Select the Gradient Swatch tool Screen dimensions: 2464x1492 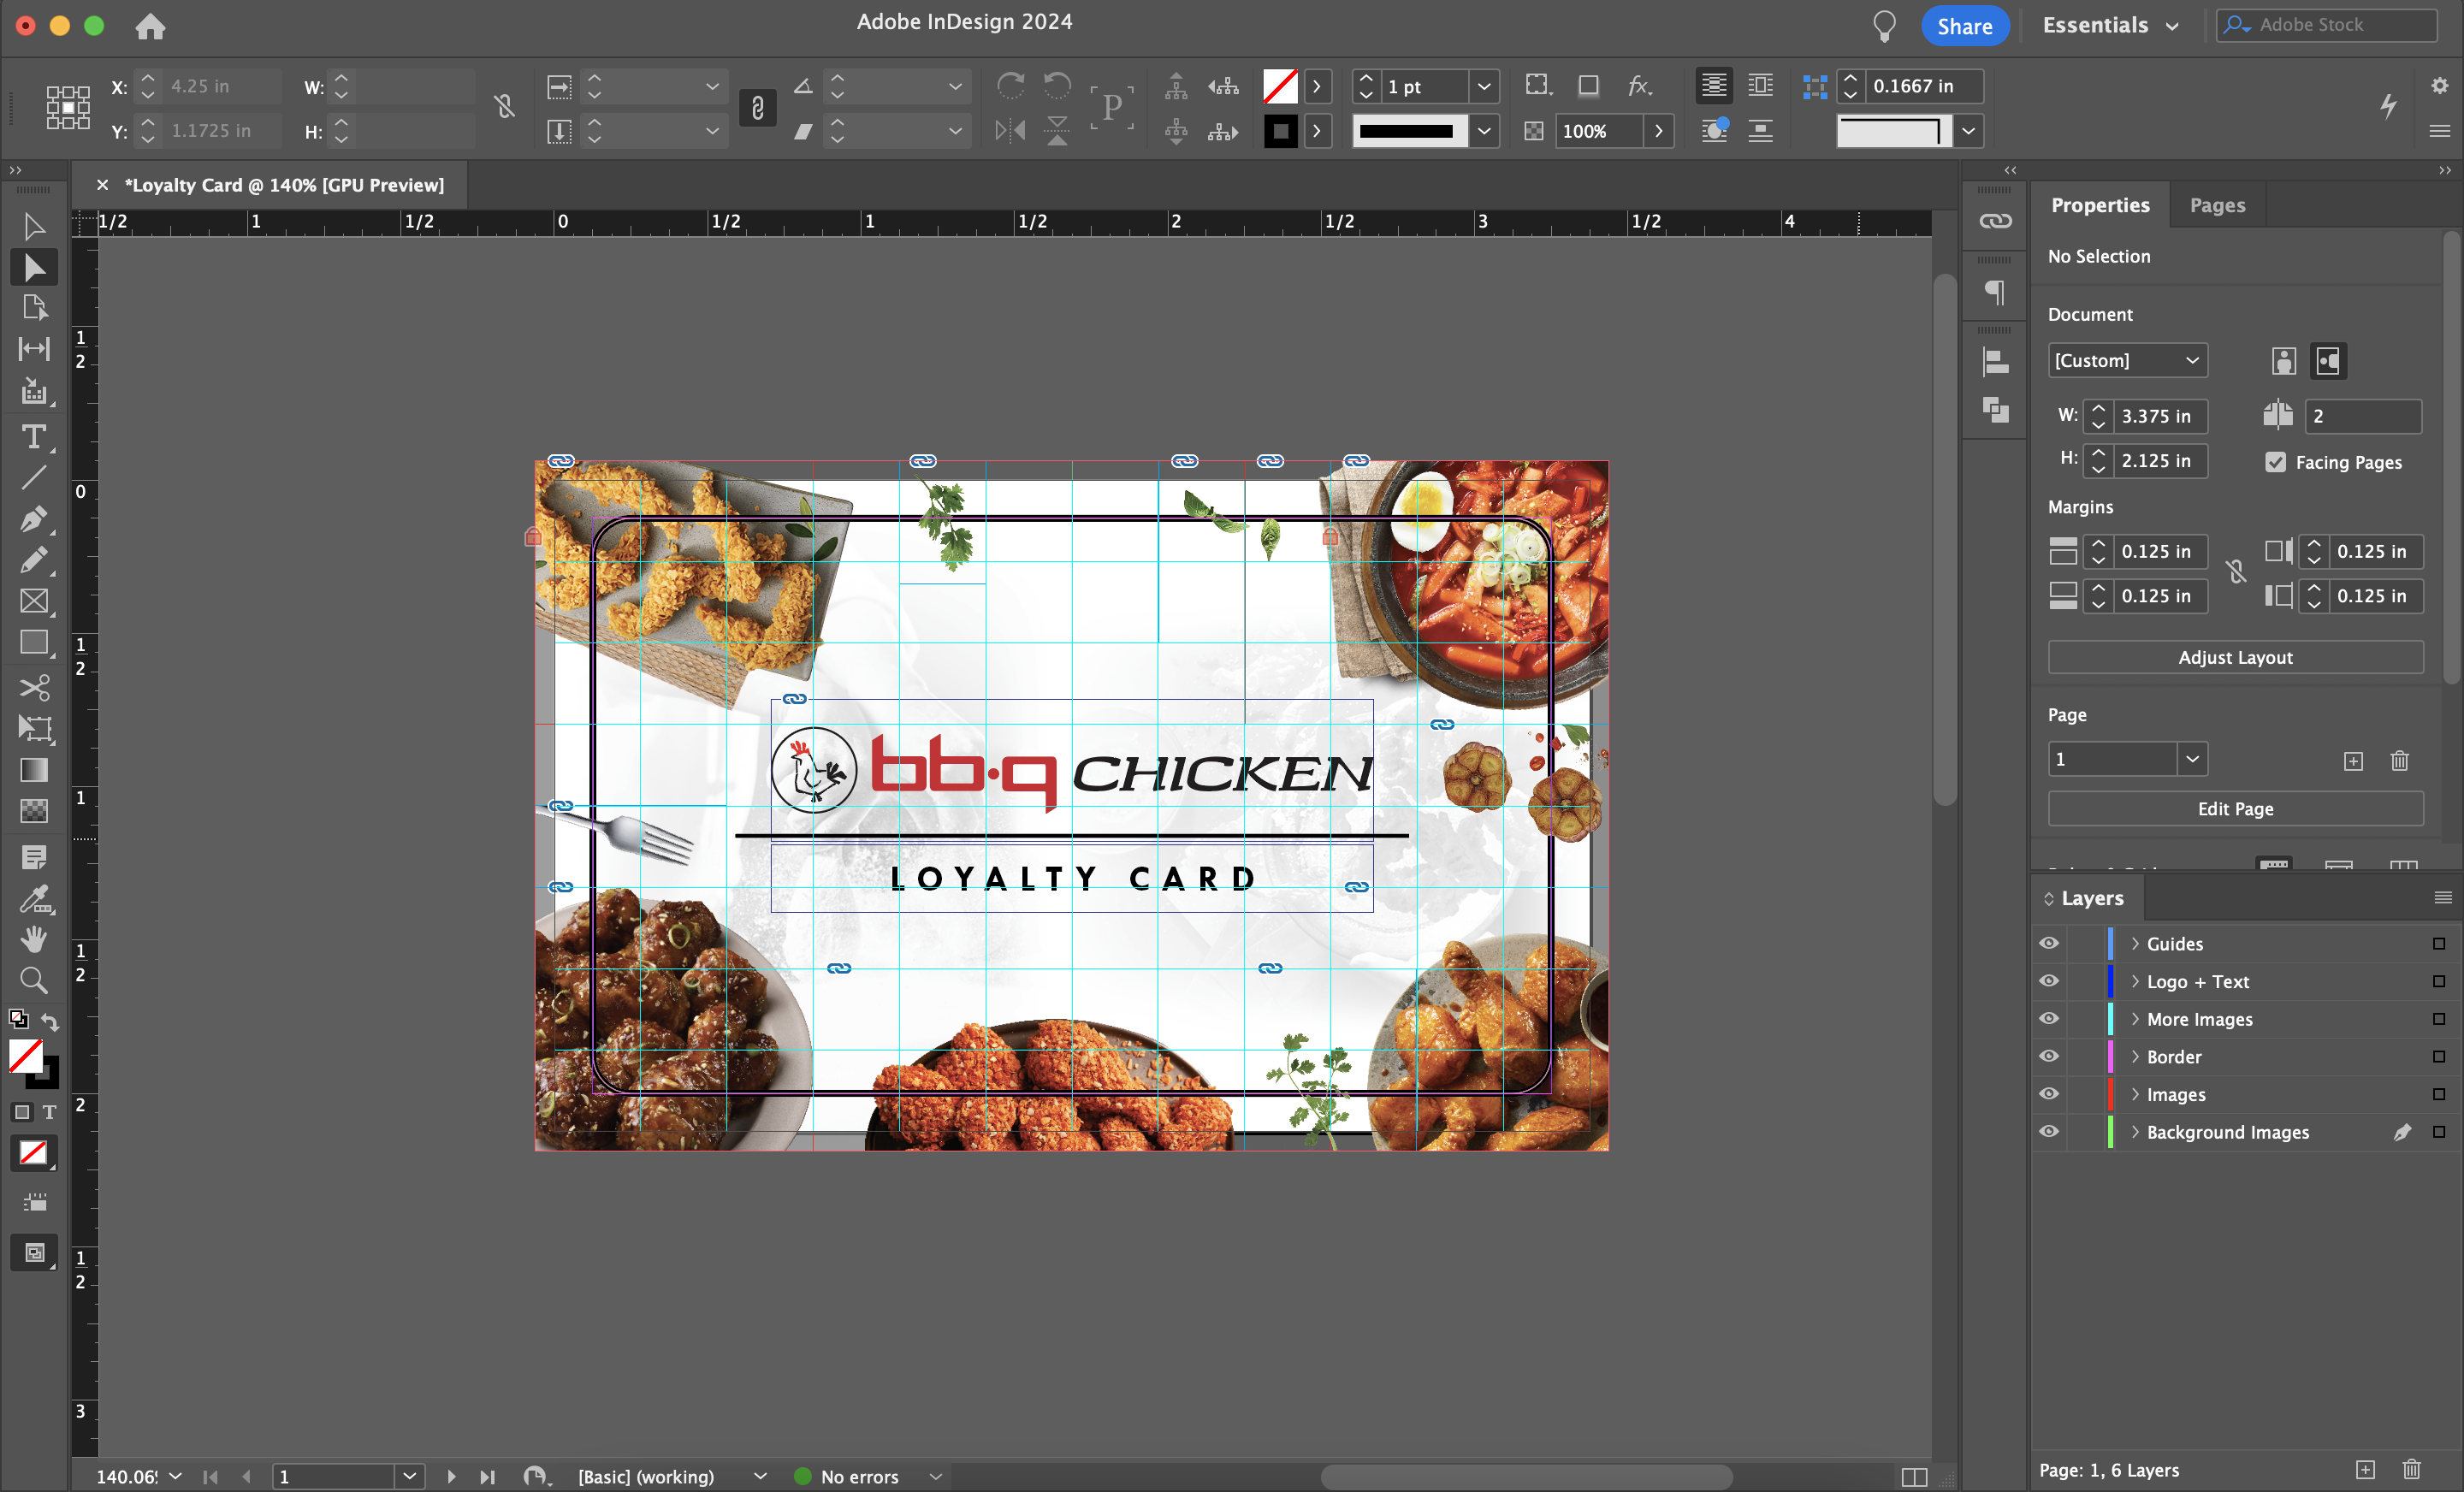34,770
